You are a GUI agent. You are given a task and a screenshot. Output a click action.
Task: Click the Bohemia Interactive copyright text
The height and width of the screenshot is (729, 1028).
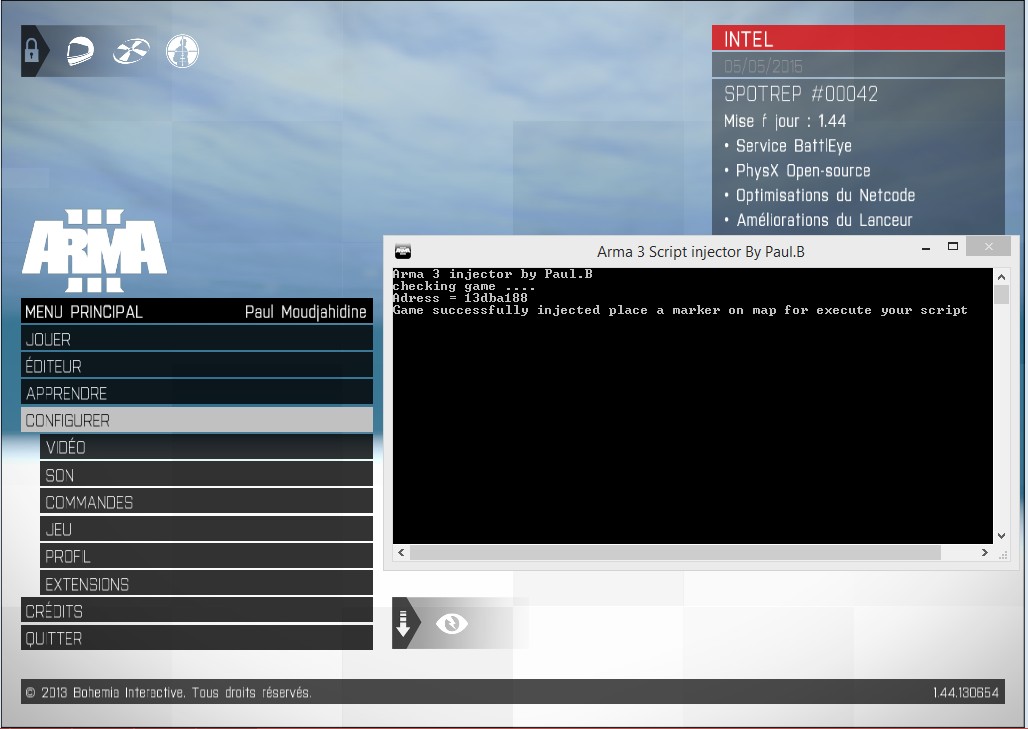coord(168,692)
